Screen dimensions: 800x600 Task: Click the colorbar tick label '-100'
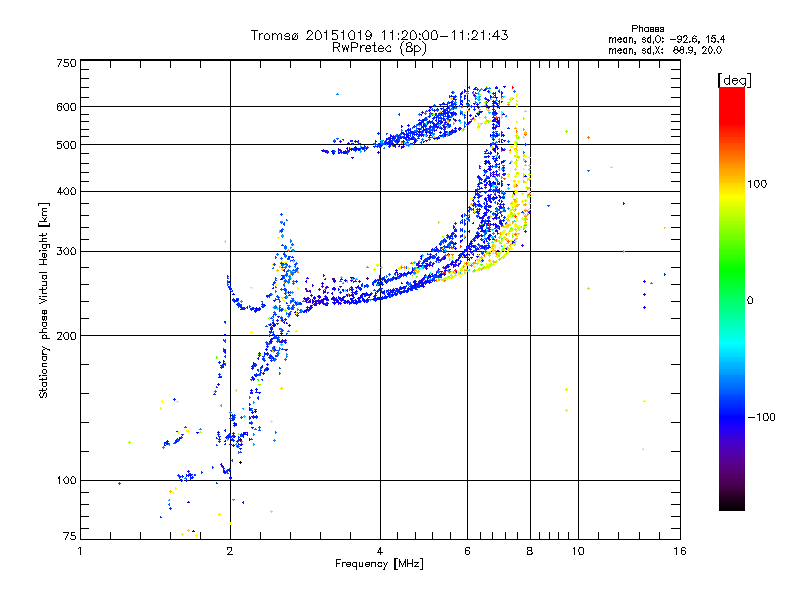[x=761, y=417]
